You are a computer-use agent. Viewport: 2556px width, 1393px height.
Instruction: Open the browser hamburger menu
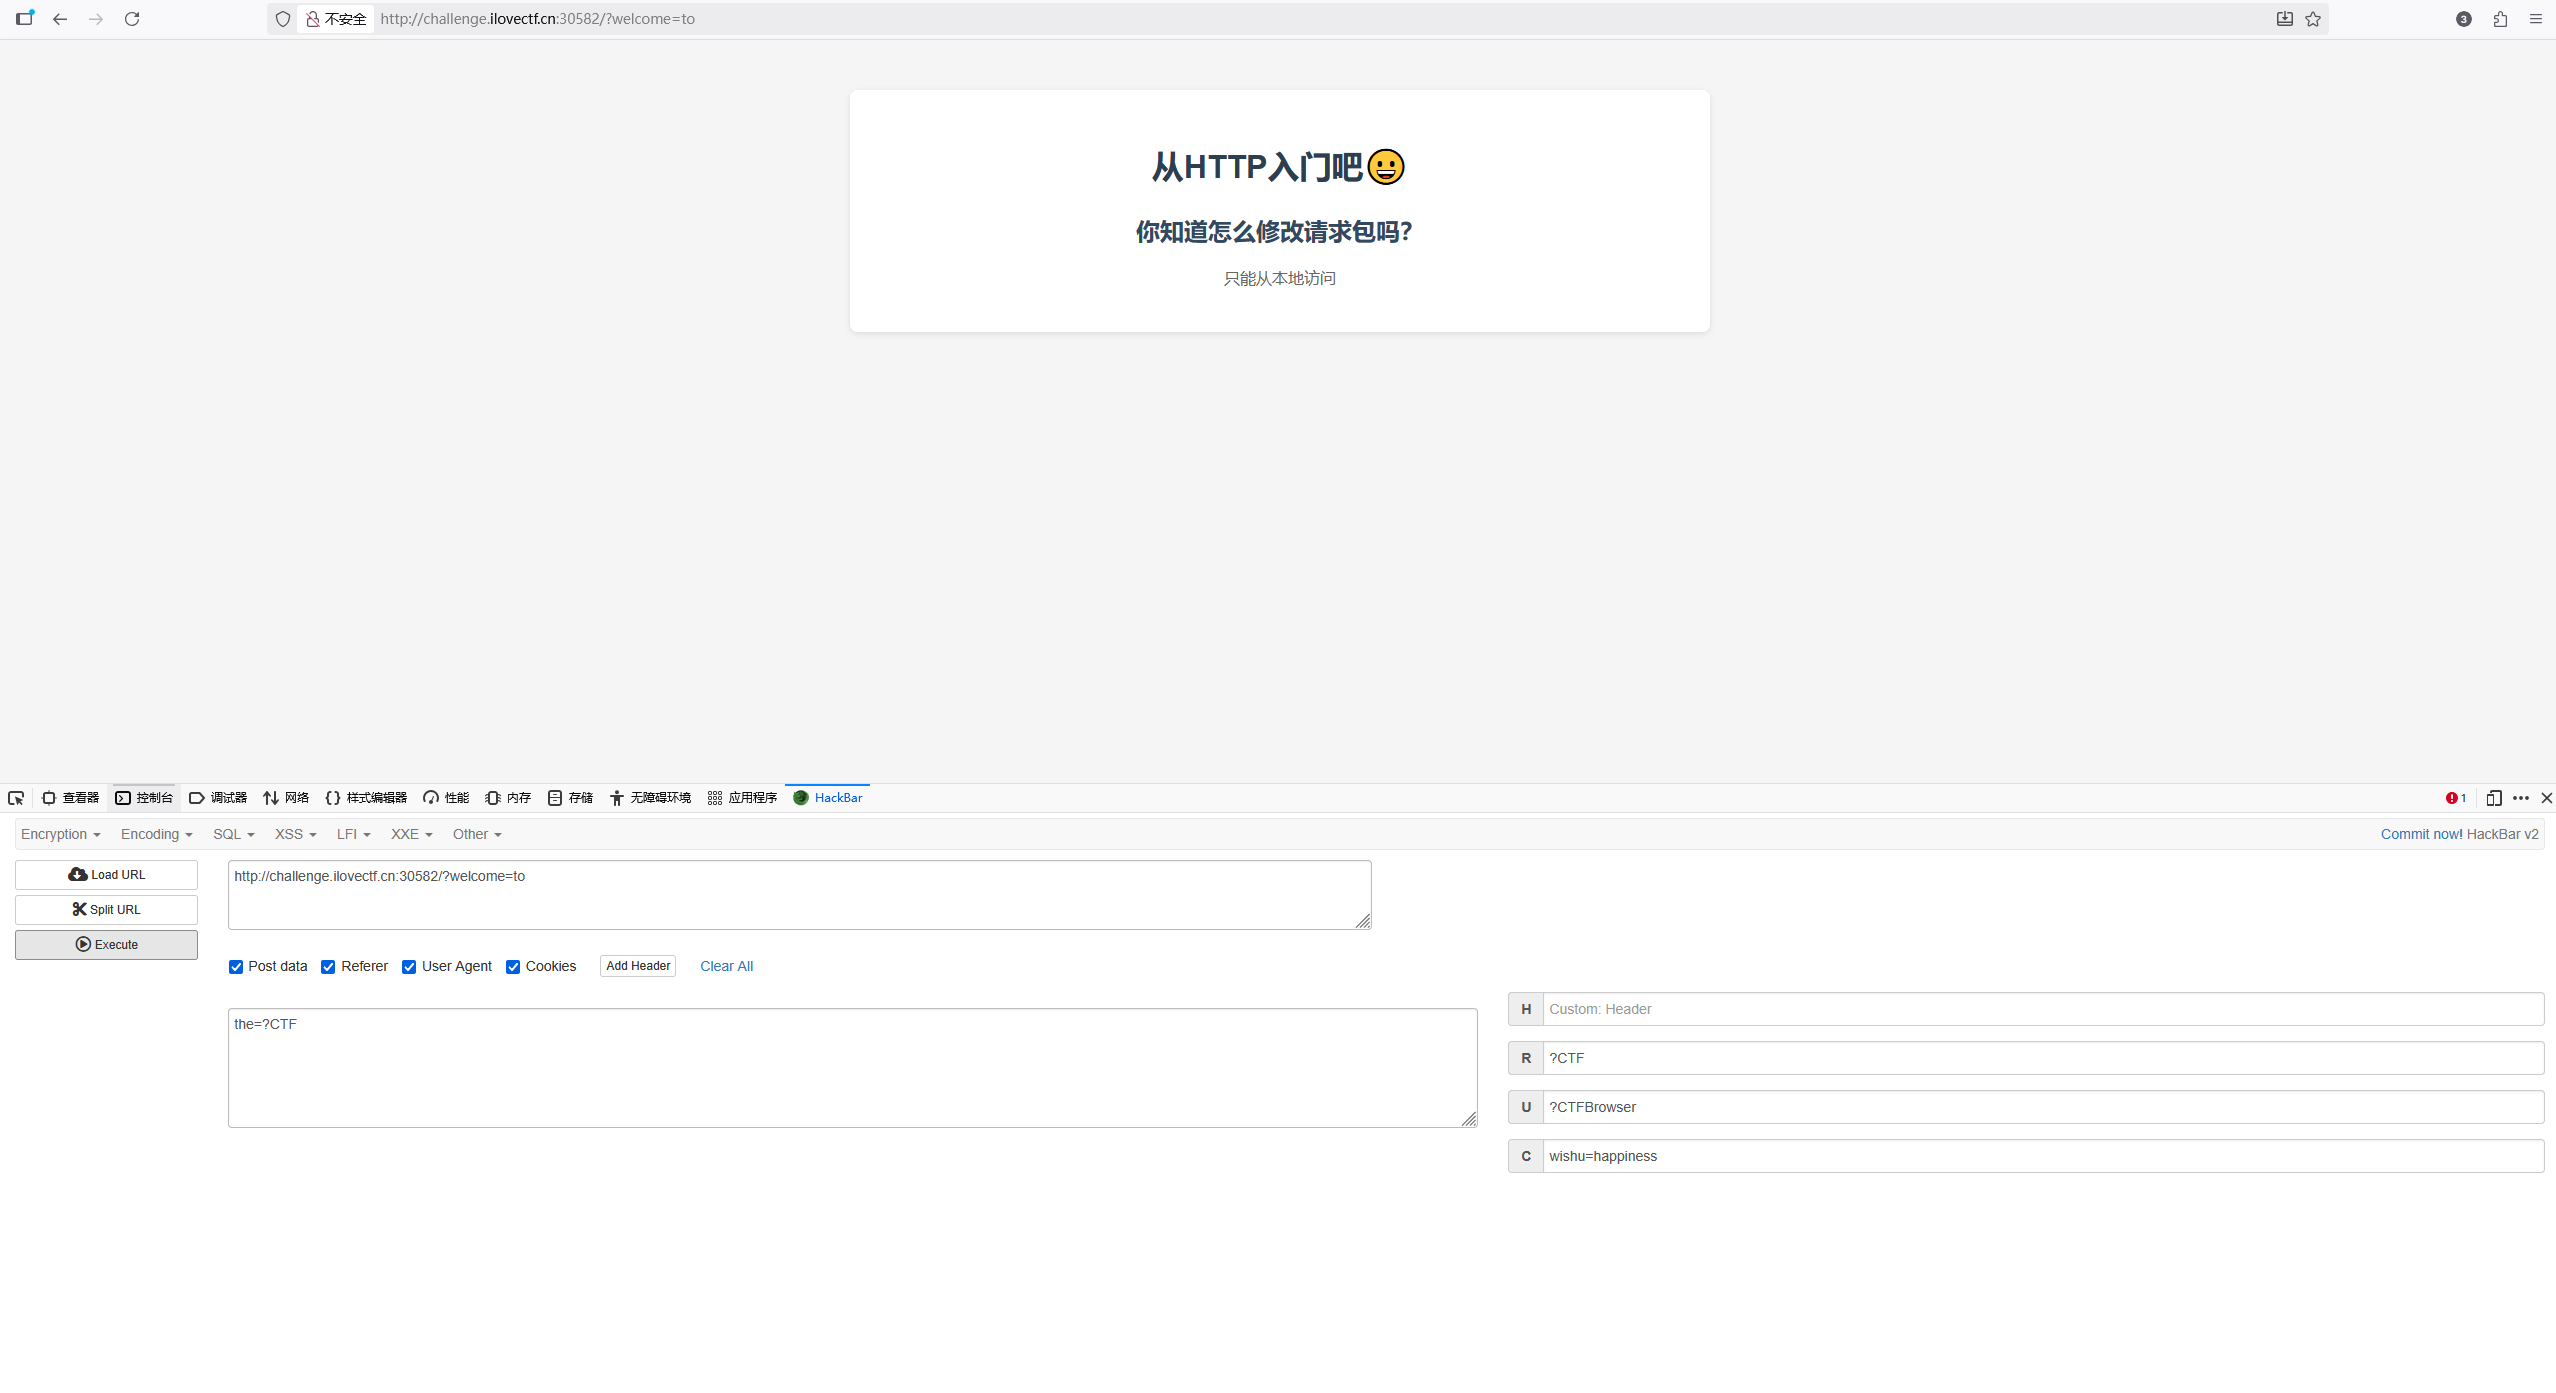coord(2536,19)
